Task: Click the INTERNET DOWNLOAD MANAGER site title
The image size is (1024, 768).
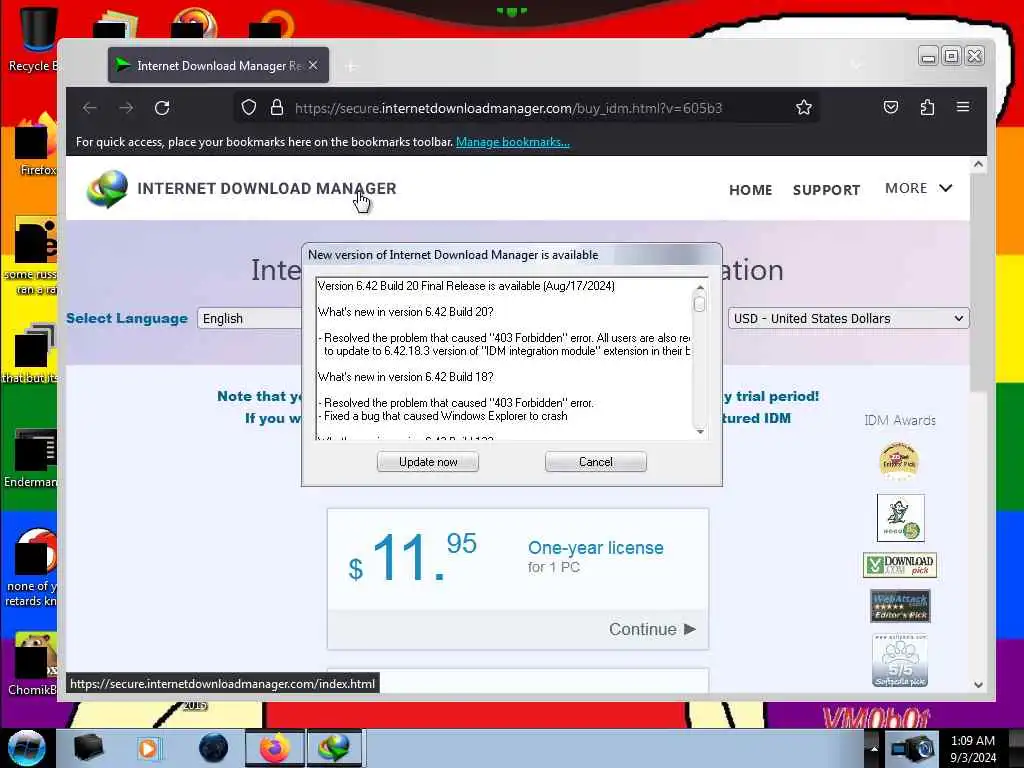Action: [266, 189]
